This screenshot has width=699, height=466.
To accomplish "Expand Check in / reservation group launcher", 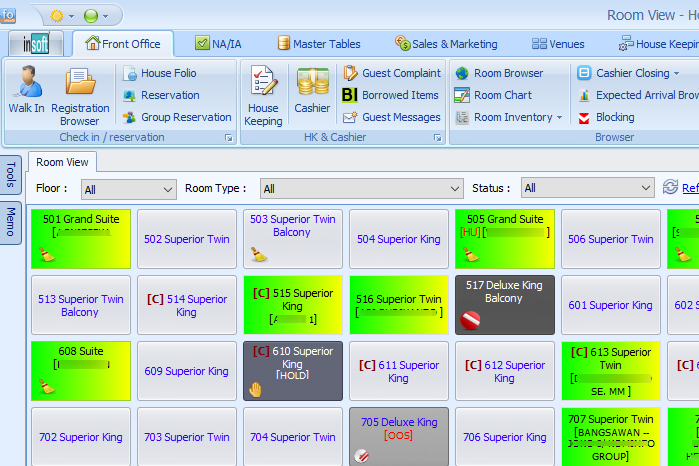I will point(228,137).
